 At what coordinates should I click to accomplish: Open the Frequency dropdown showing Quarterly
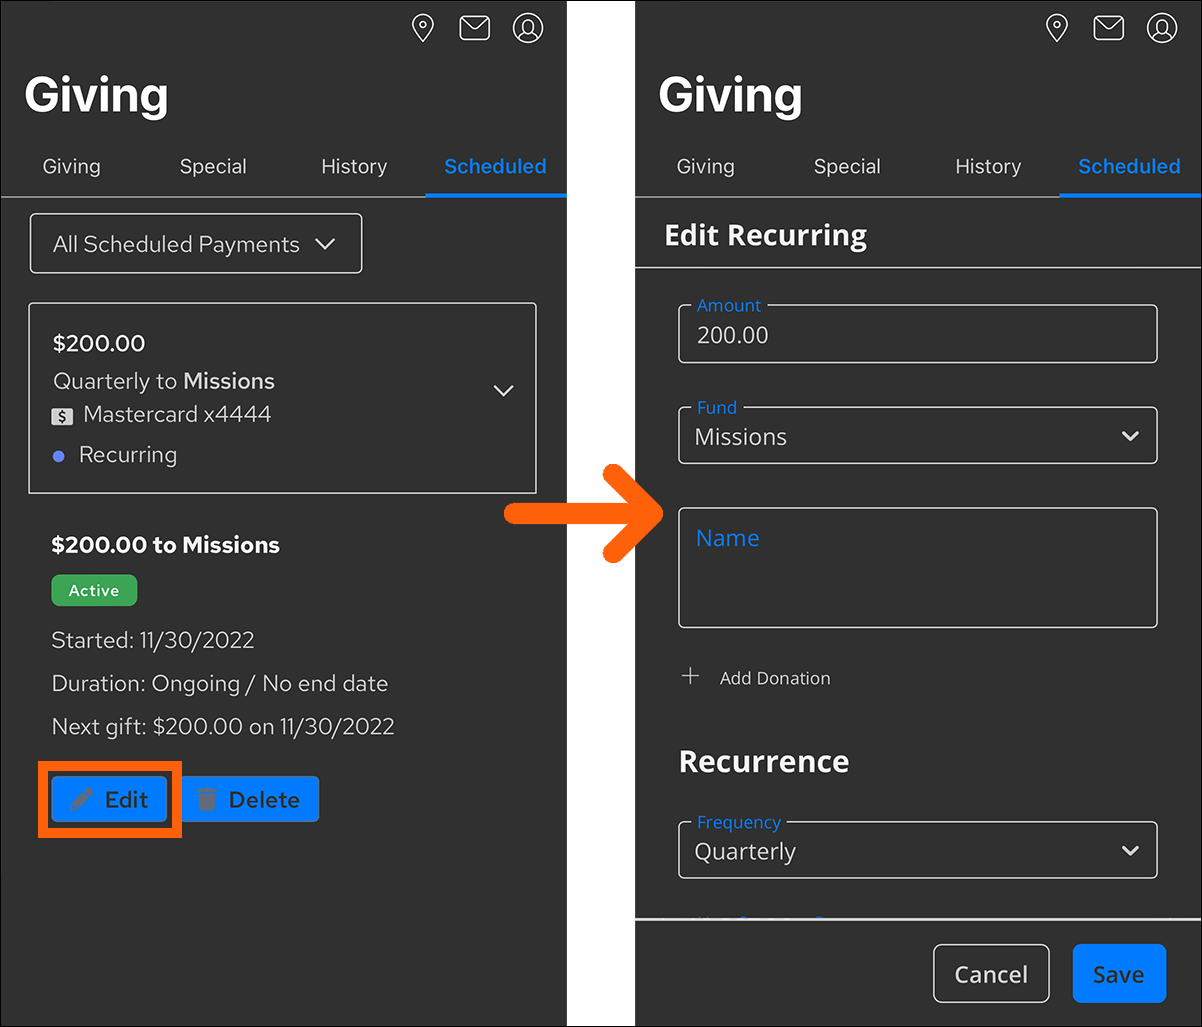pyautogui.click(x=917, y=850)
